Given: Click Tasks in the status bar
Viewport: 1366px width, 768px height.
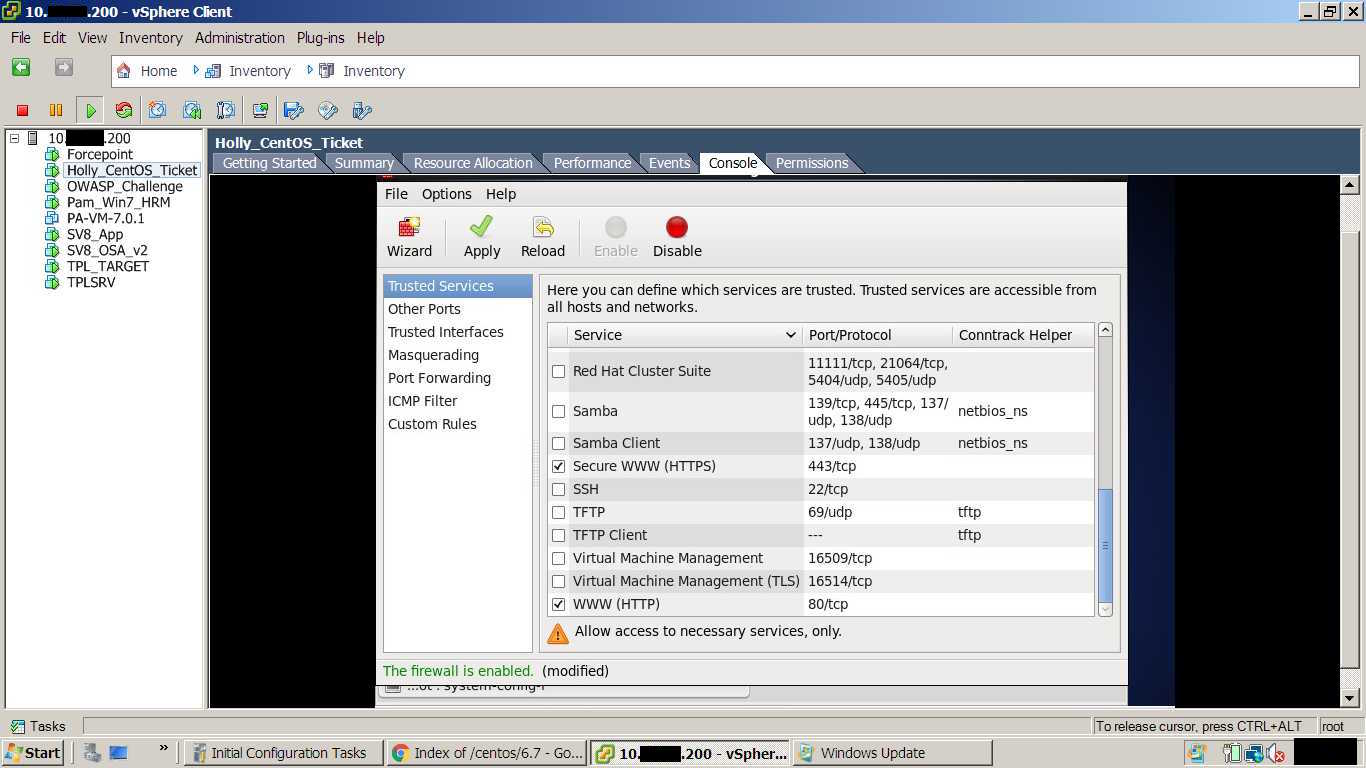Looking at the screenshot, I should (x=38, y=727).
